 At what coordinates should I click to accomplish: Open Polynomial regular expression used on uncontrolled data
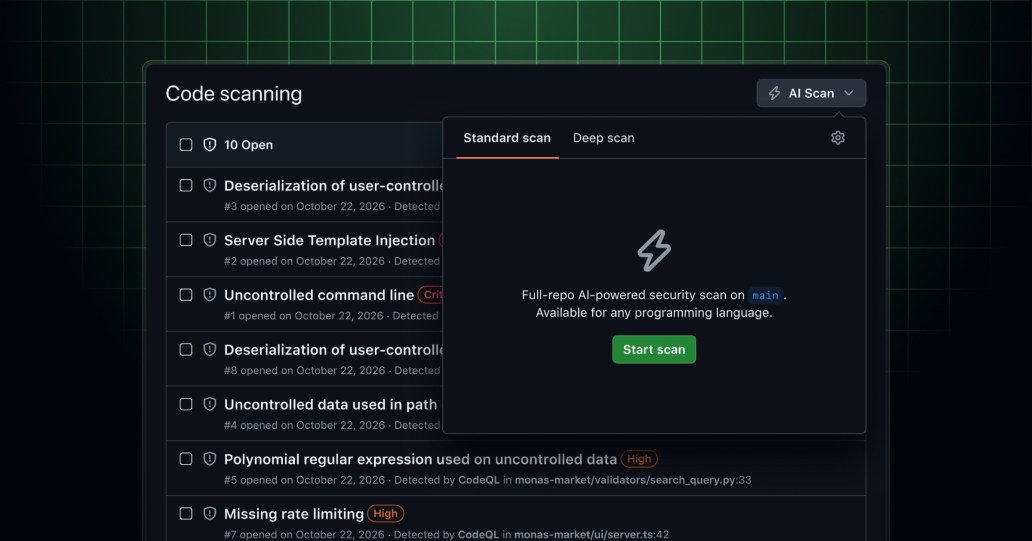pos(420,459)
